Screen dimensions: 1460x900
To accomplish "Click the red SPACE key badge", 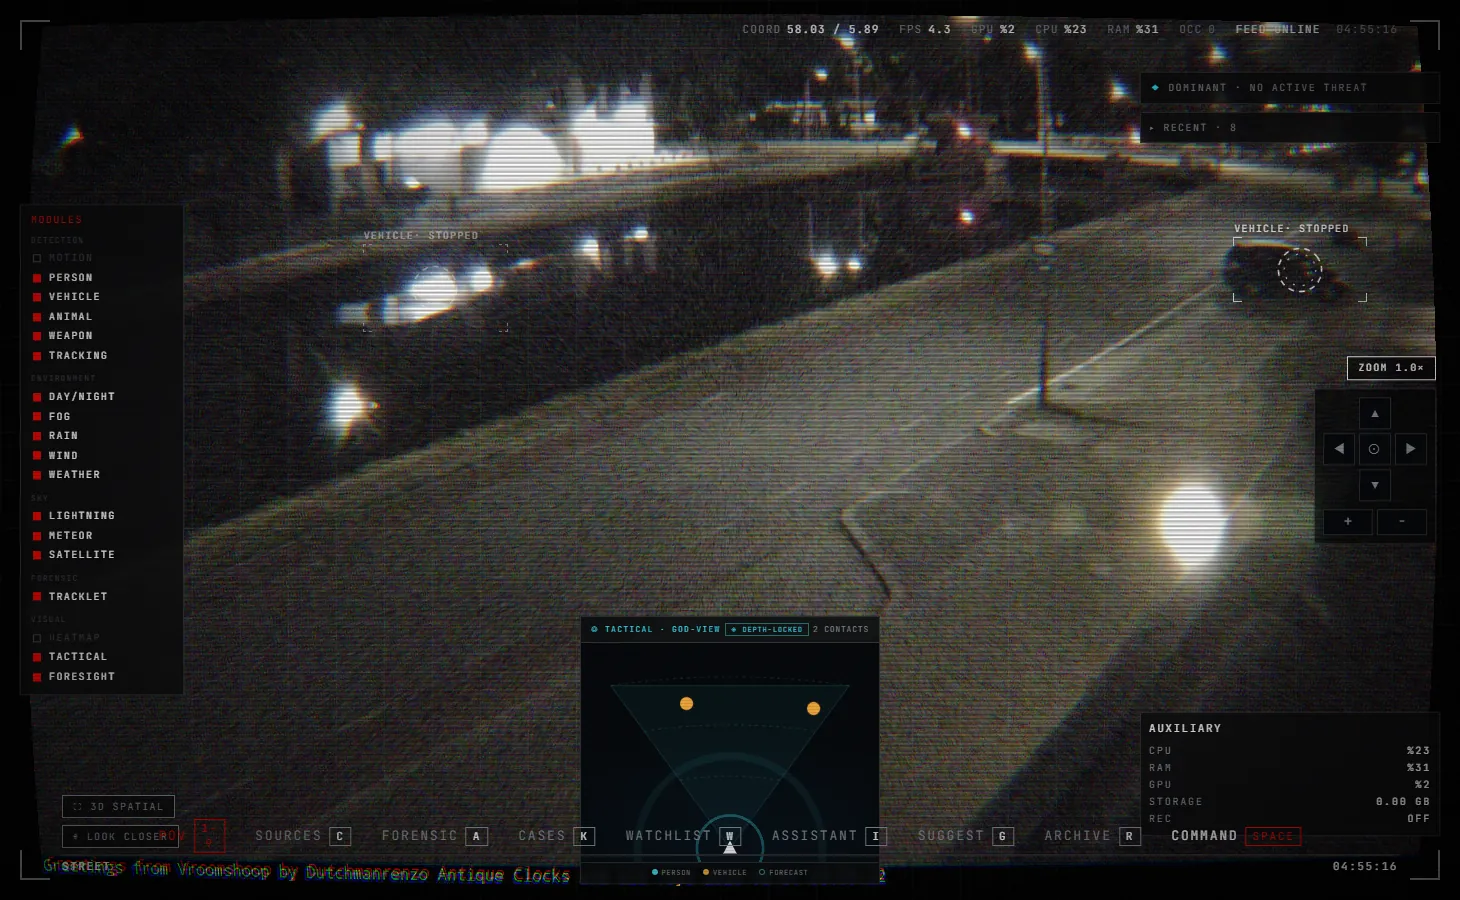I will [x=1273, y=836].
